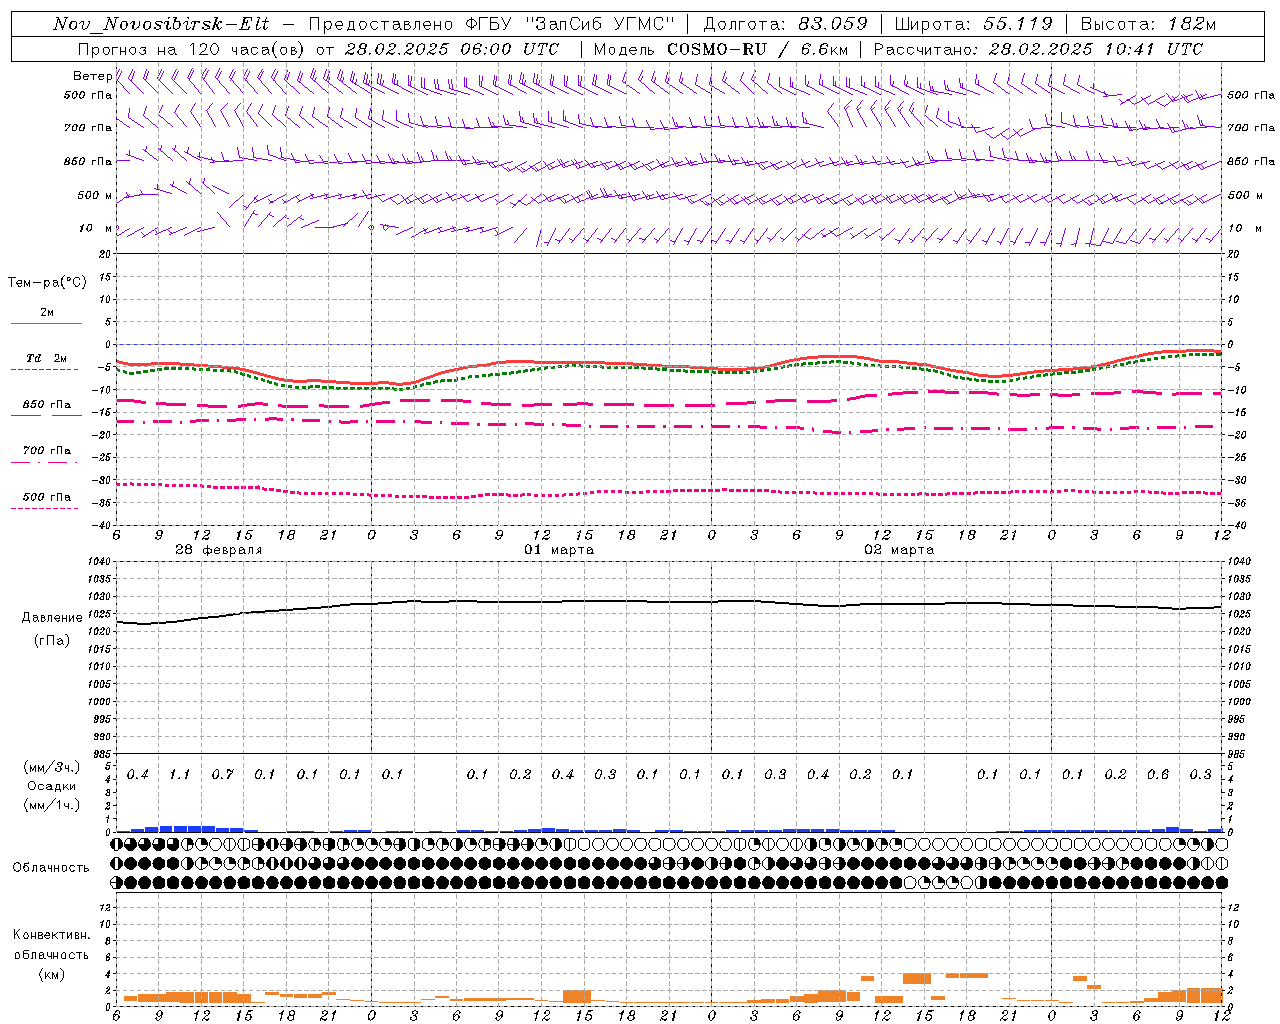Click the Давление panel label
This screenshot has height=1024, width=1280.
point(52,618)
